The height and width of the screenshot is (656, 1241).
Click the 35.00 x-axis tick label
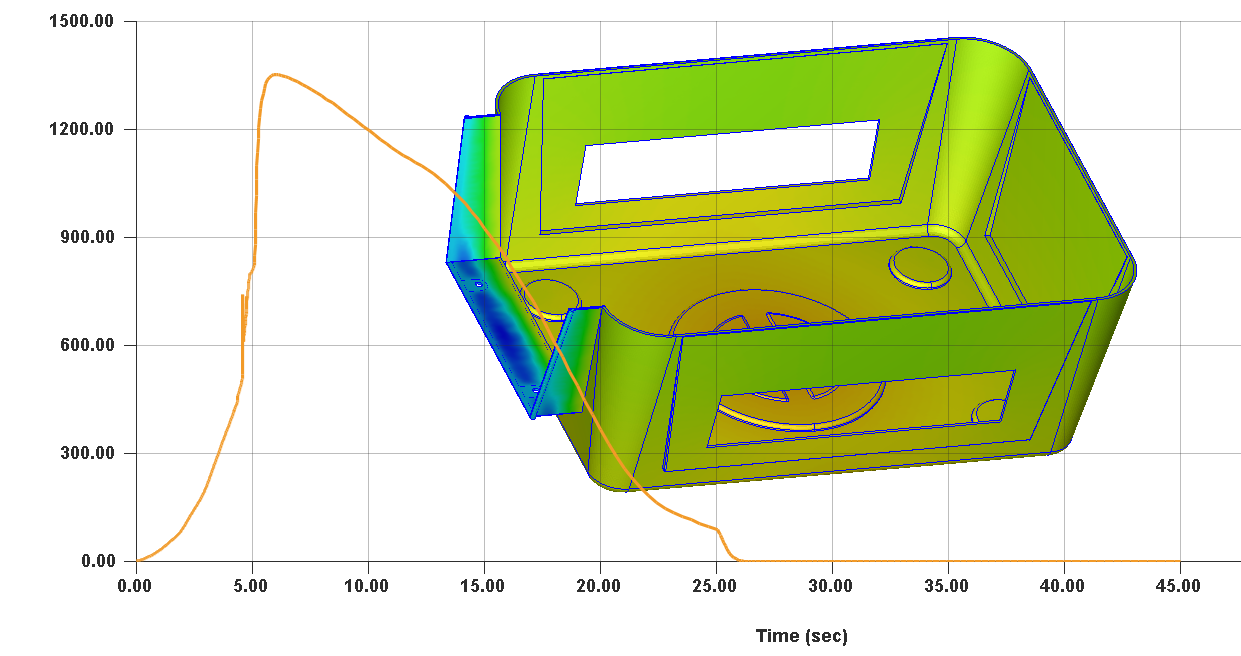948,586
